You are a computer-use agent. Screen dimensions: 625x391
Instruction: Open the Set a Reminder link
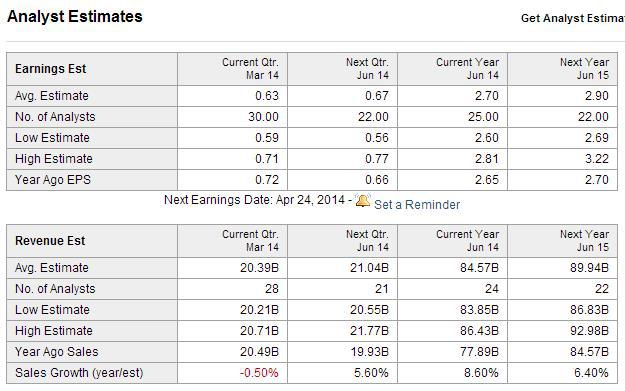coord(417,204)
